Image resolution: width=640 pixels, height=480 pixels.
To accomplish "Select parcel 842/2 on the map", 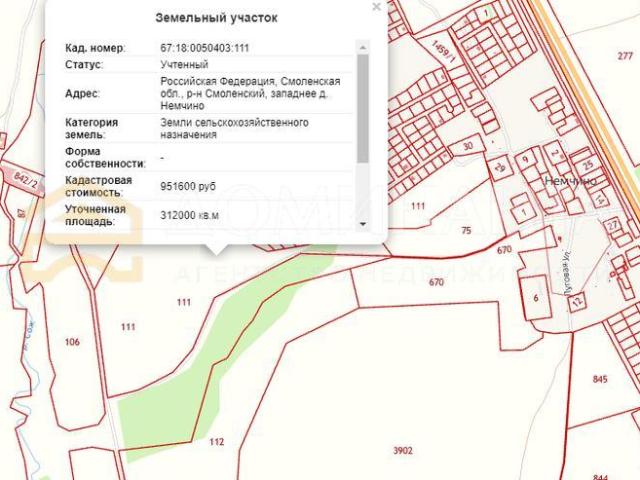I will coord(25,180).
